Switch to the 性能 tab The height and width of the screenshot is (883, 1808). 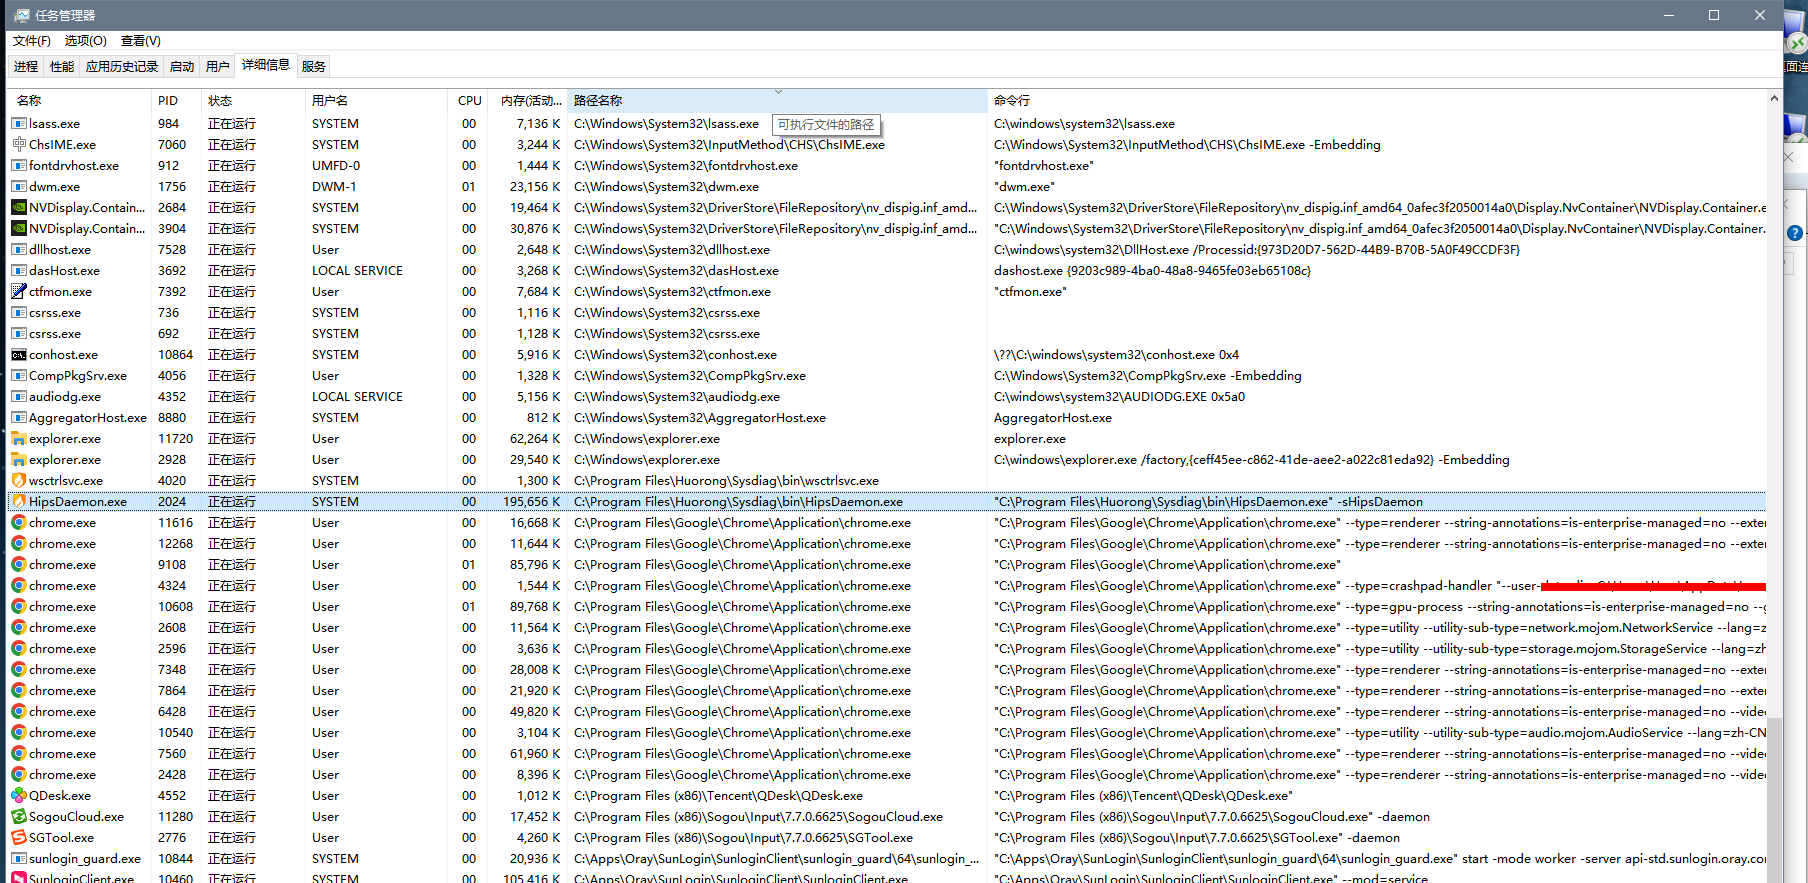62,67
